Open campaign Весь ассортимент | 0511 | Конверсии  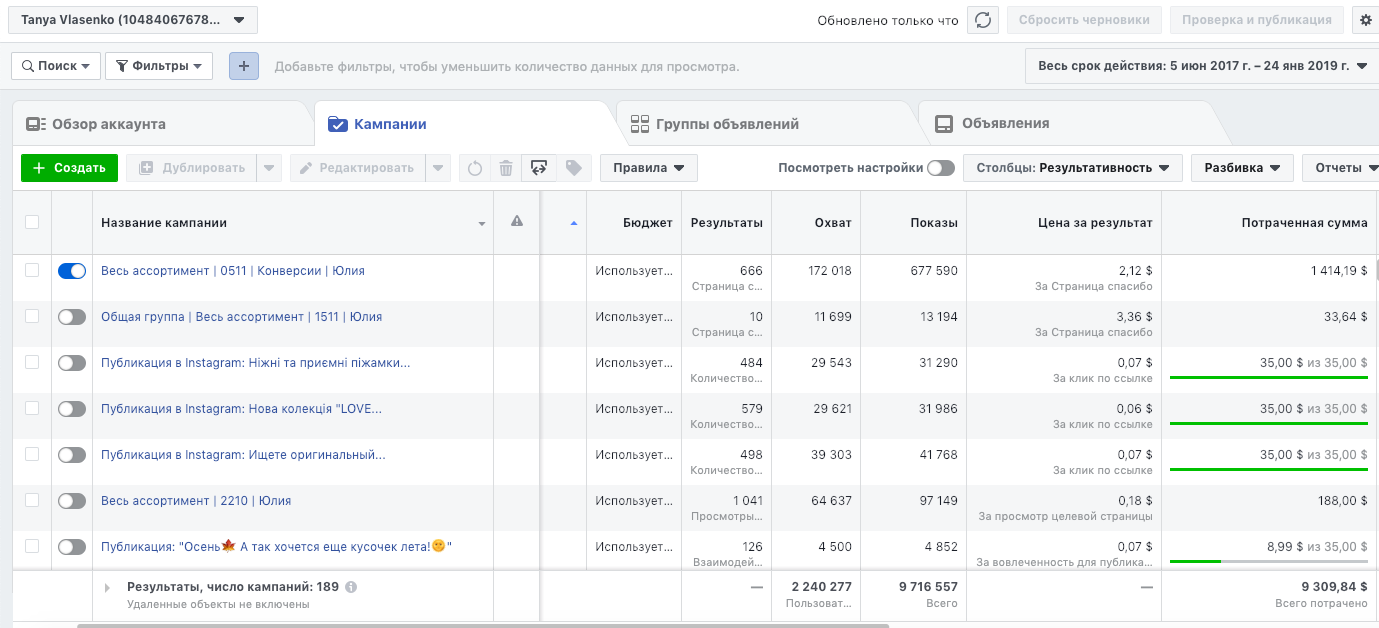[x=233, y=271]
